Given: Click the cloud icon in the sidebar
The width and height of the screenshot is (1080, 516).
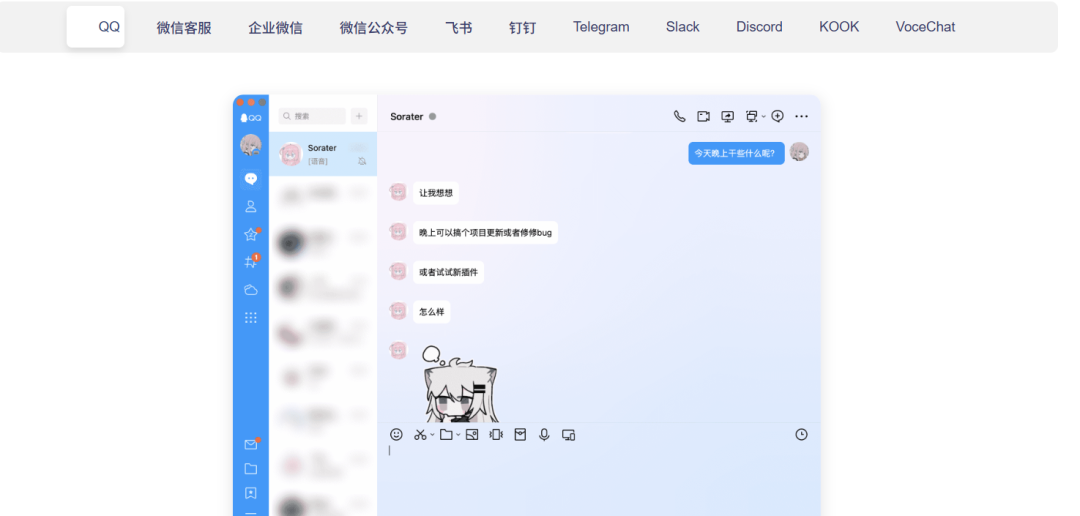Looking at the screenshot, I should (x=251, y=290).
